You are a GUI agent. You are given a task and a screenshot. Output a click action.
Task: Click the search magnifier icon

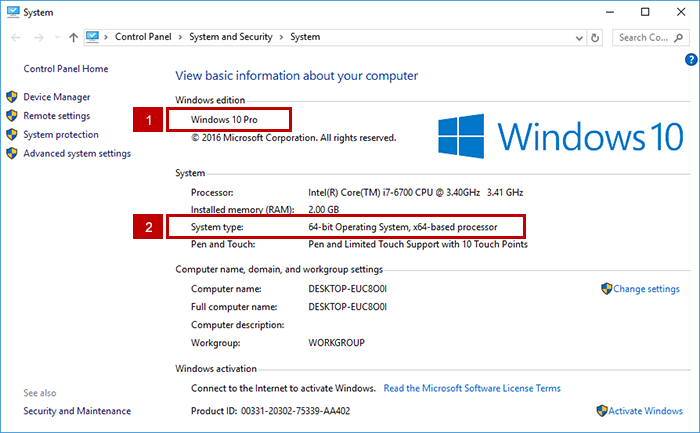point(679,38)
